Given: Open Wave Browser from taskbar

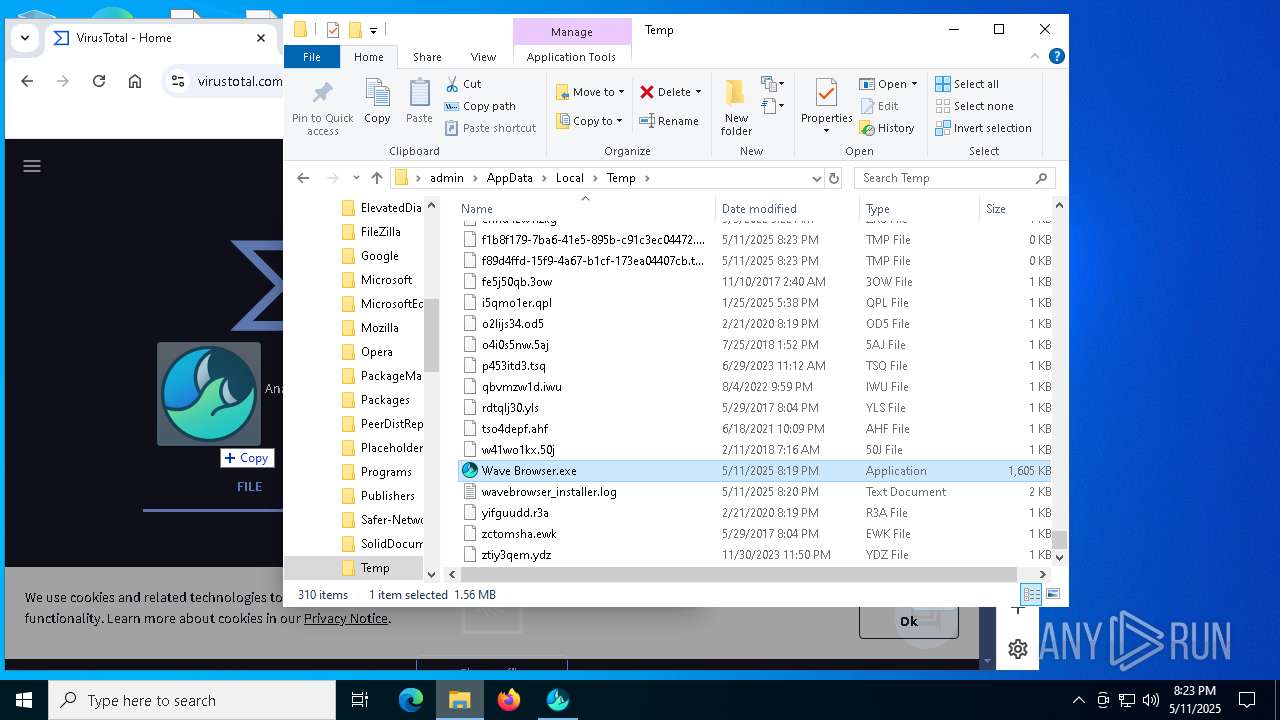Looking at the screenshot, I should coord(557,700).
